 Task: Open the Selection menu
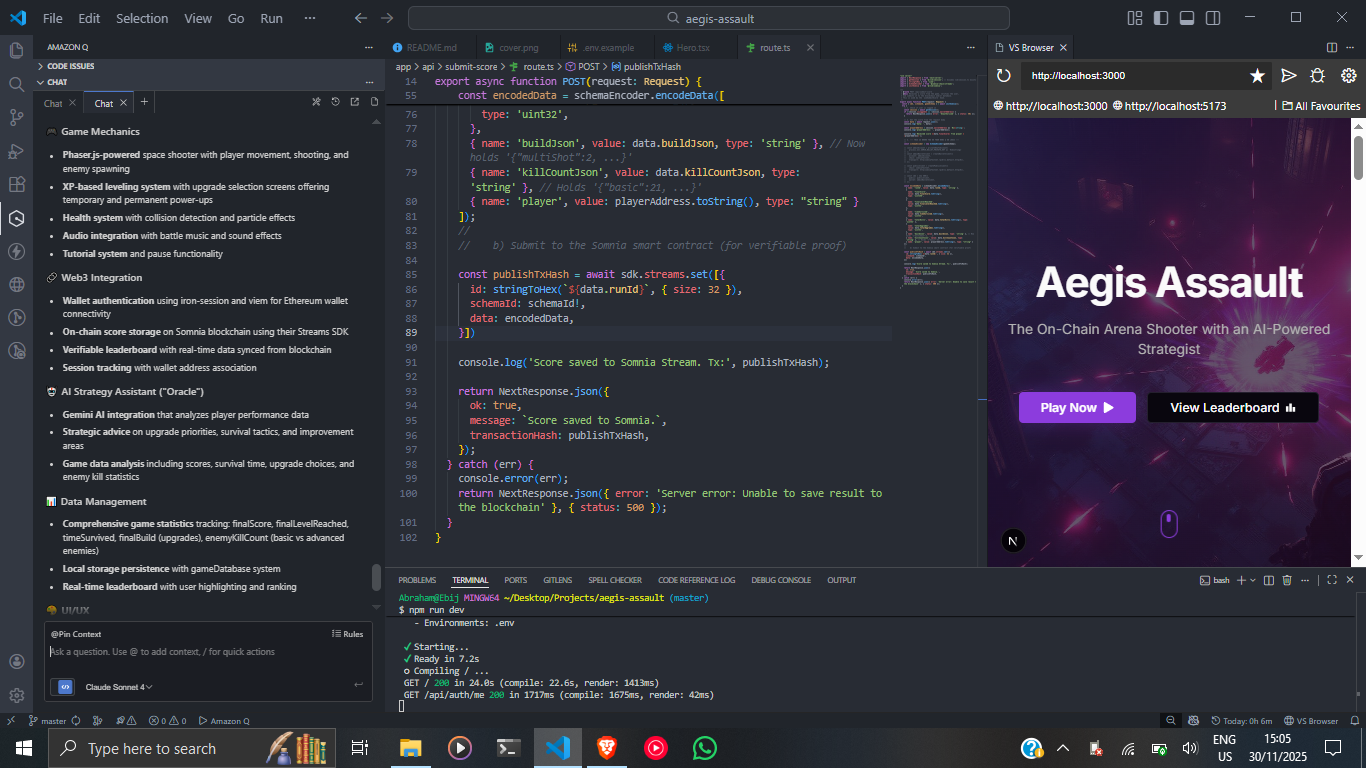click(142, 18)
